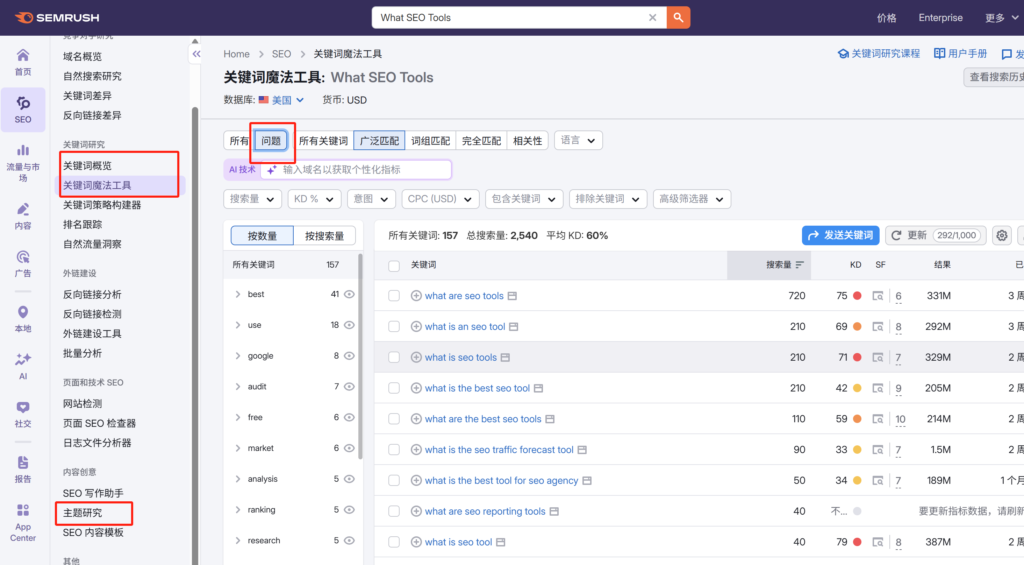
Task: Check the 'what is seo tools' row
Action: [x=394, y=357]
